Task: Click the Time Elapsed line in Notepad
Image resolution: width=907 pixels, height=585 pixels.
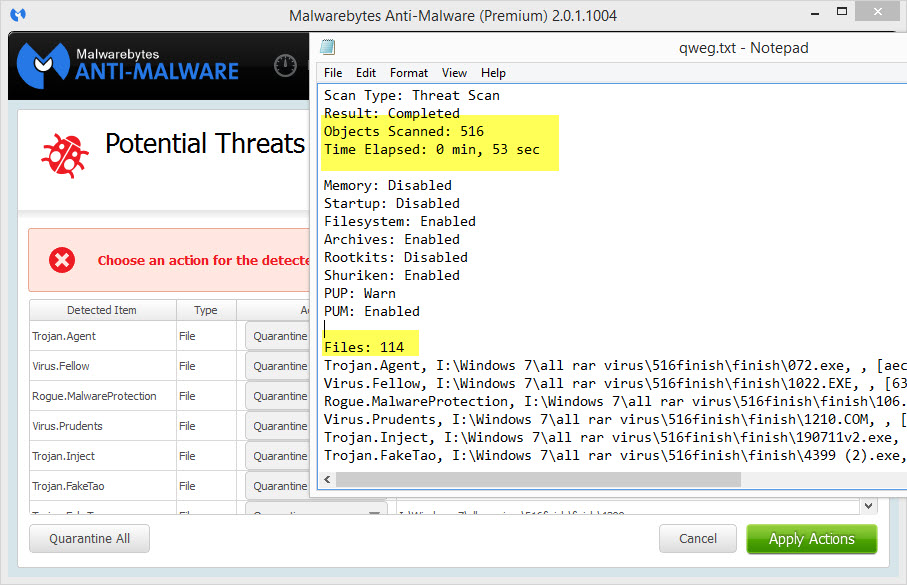Action: [432, 149]
